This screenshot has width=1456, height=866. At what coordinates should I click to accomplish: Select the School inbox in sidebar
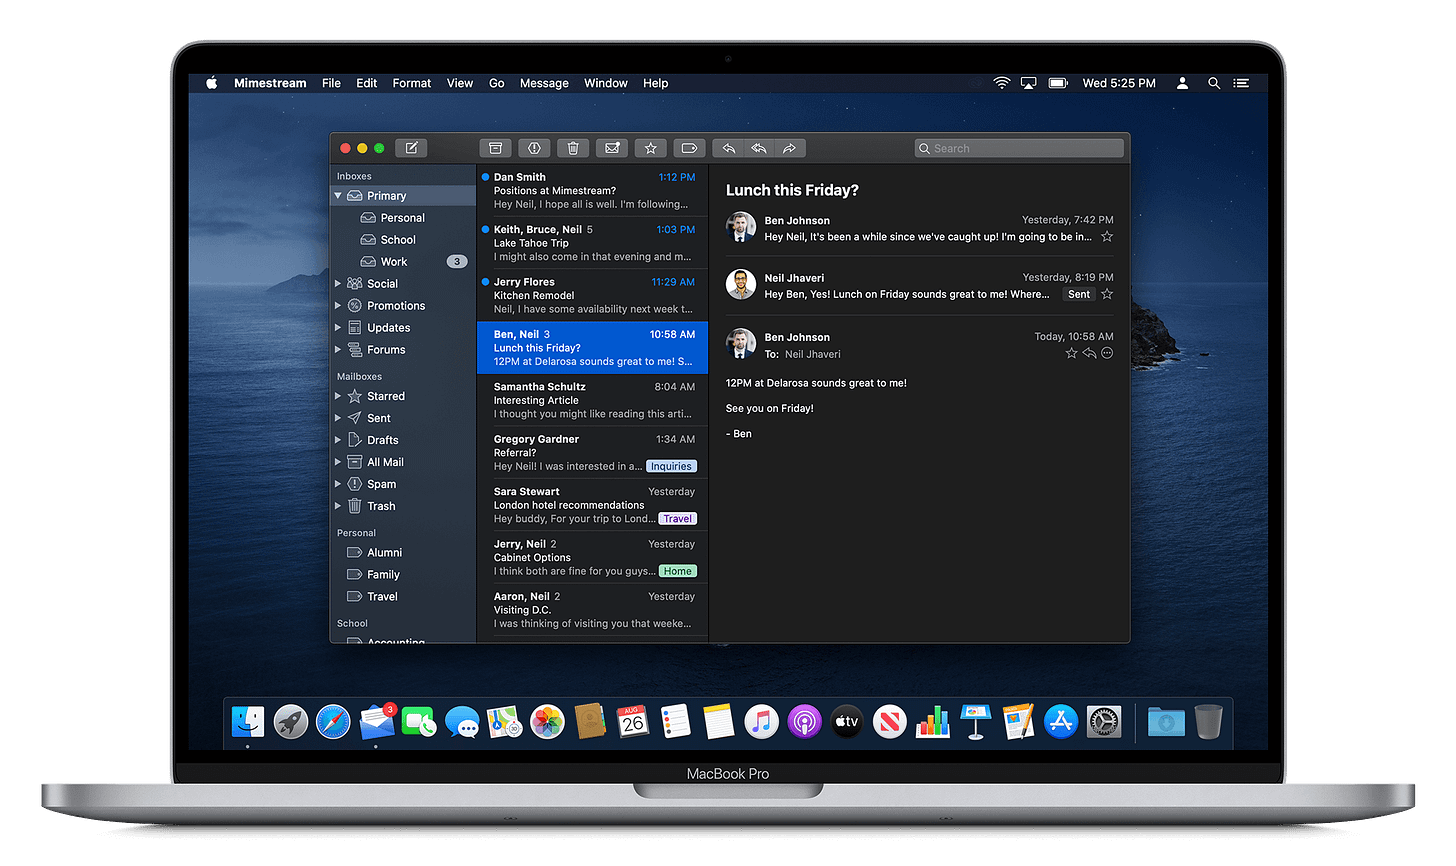tap(403, 240)
